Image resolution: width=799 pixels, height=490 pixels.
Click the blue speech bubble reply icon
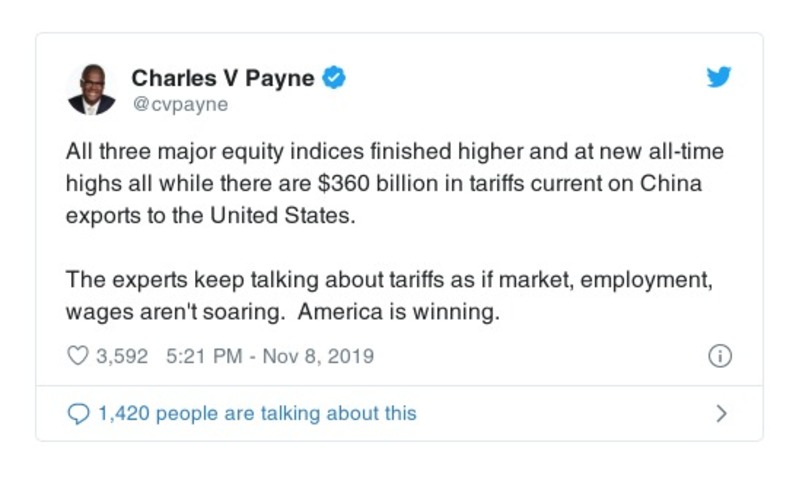pos(78,413)
